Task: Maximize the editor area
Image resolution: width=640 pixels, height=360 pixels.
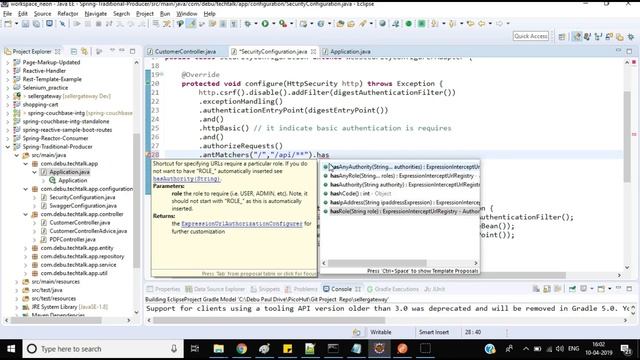Action: (x=629, y=51)
